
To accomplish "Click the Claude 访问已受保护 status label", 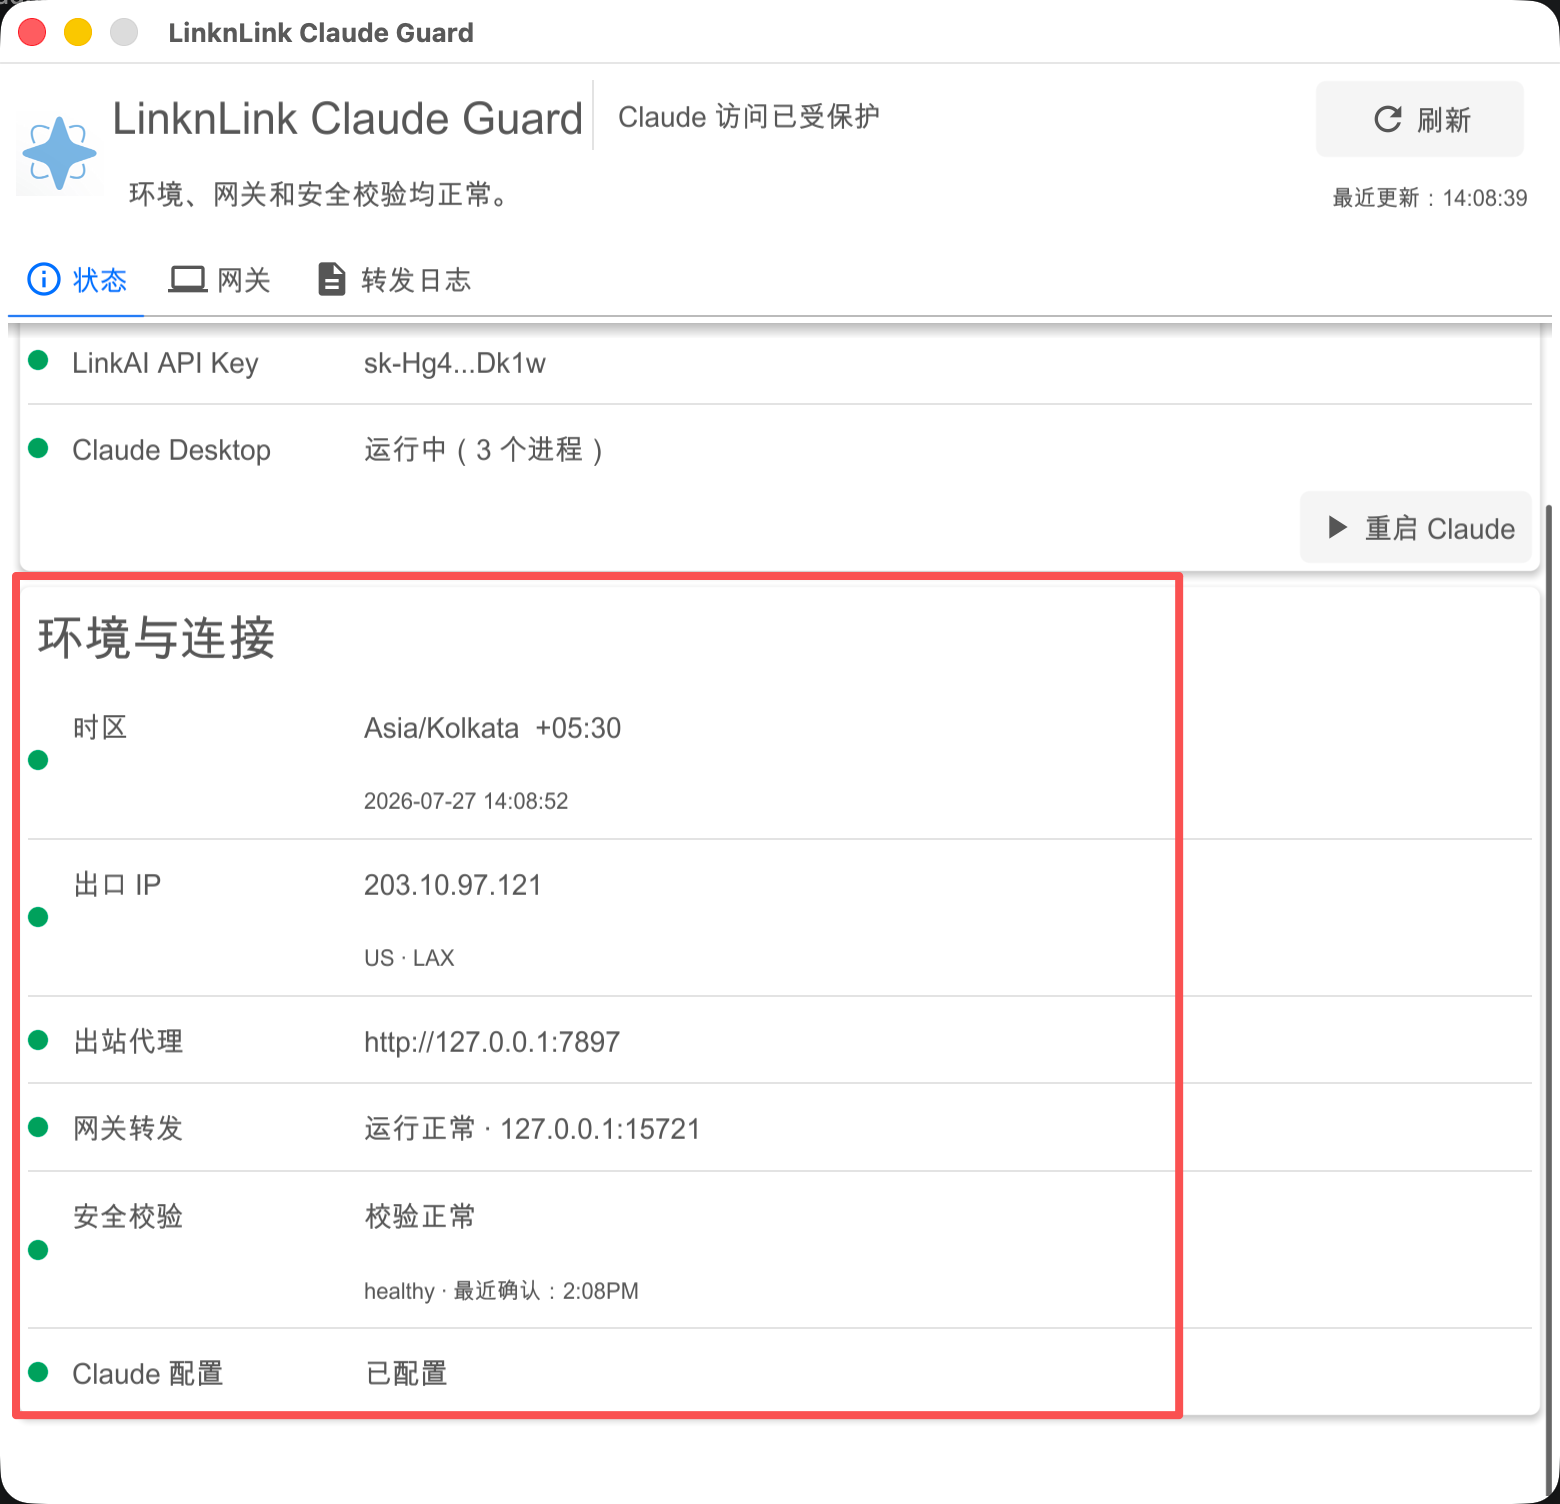I will coord(749,117).
